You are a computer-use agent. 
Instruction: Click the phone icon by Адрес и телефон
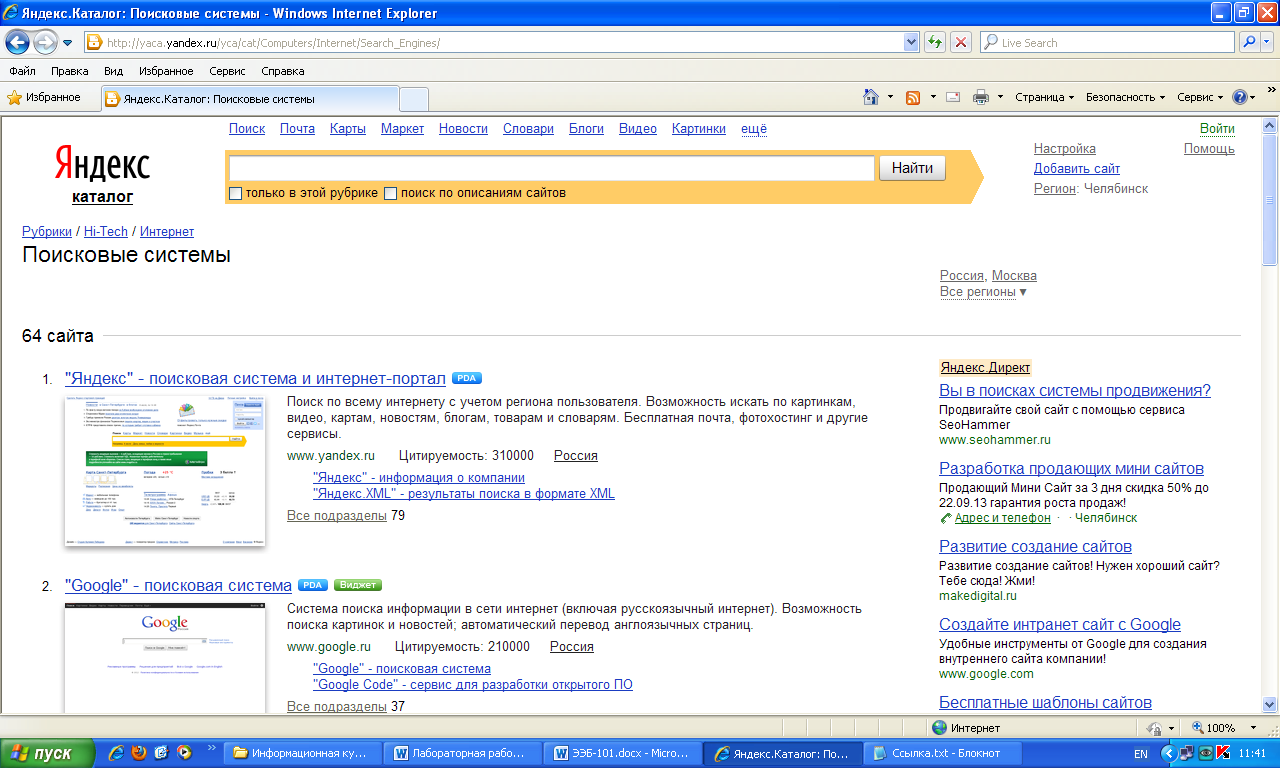946,518
